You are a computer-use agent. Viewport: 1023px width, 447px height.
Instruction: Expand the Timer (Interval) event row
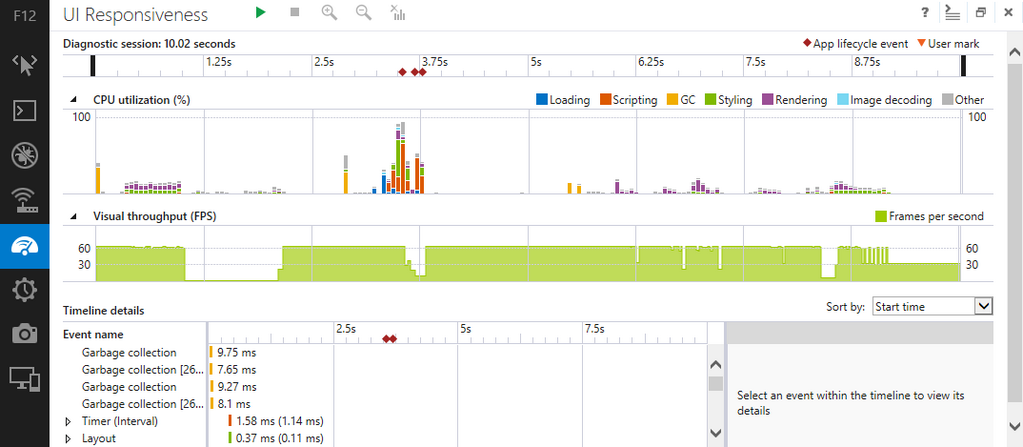(x=69, y=422)
